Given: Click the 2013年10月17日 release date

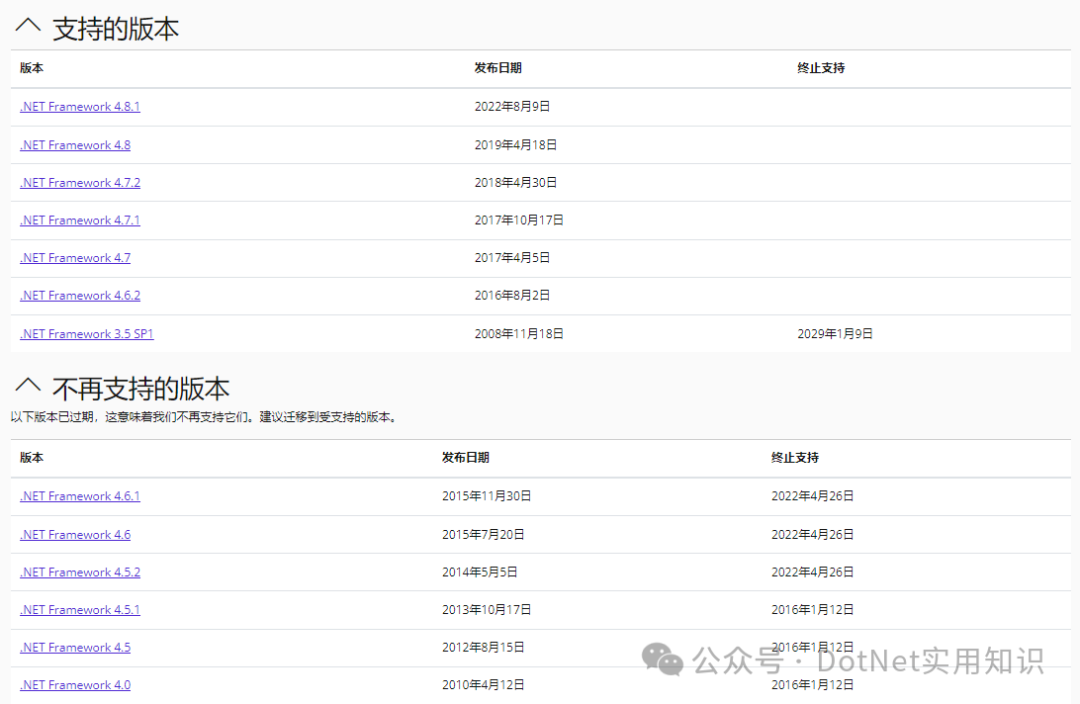Looking at the screenshot, I should tap(486, 610).
